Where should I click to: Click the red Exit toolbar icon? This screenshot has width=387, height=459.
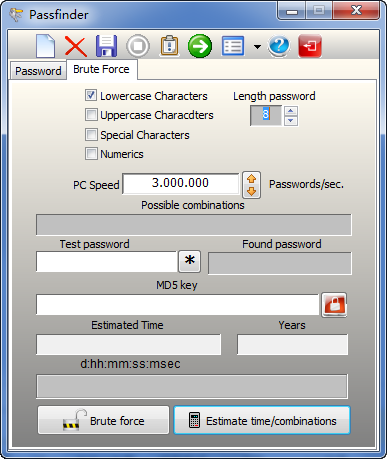coord(310,46)
